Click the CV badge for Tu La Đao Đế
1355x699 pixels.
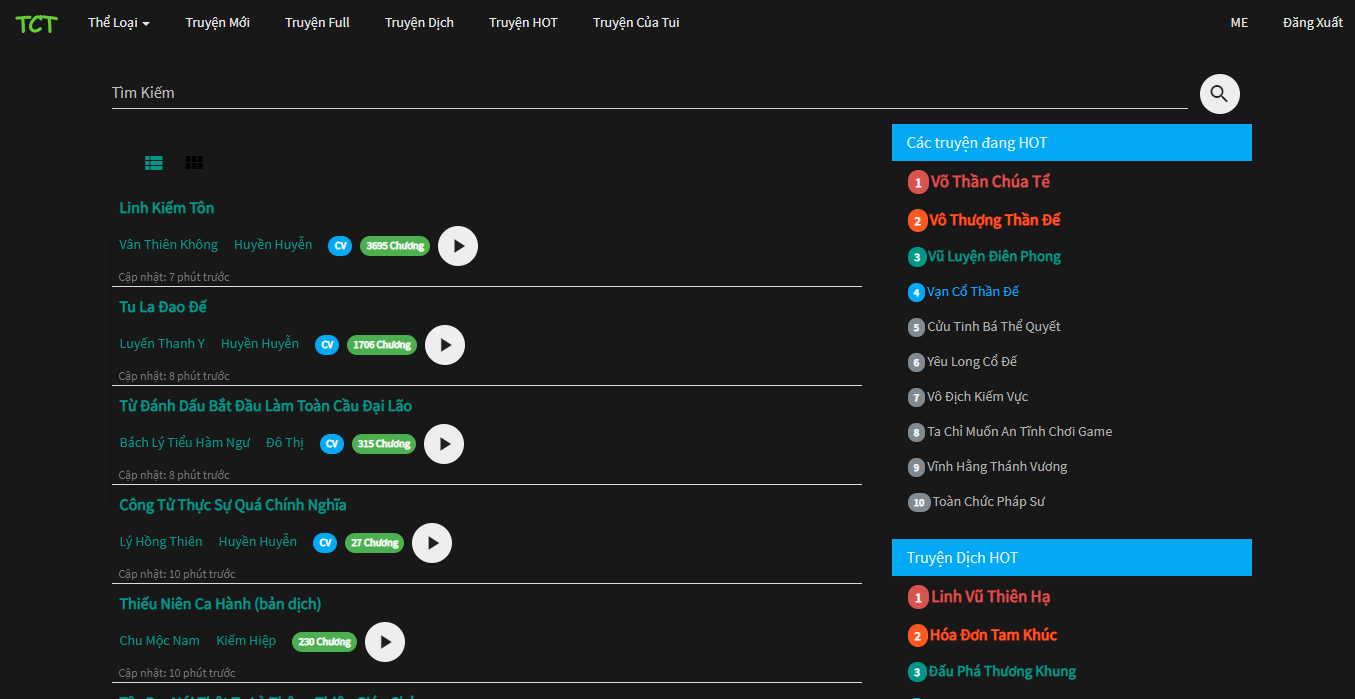(327, 345)
